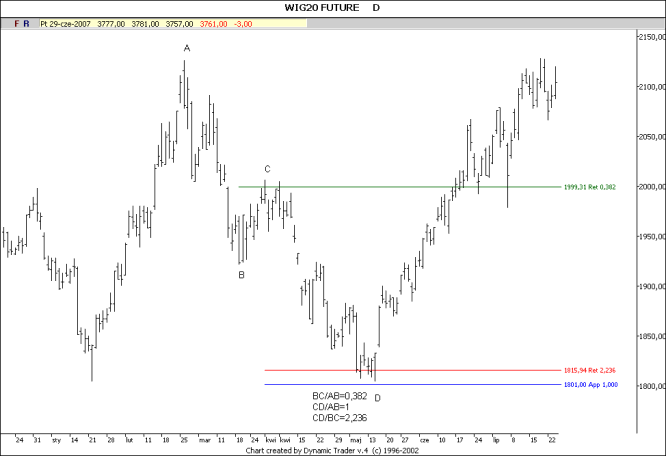Click the point D label at bottom
This screenshot has height=456, width=666.
point(377,398)
